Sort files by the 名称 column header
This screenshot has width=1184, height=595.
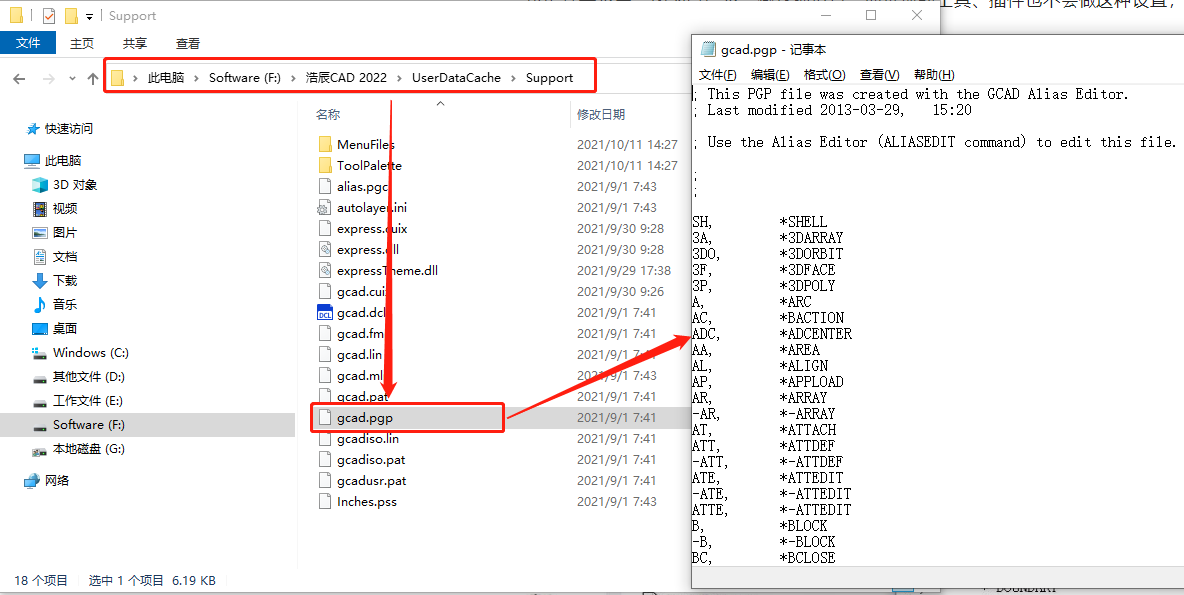coord(328,115)
